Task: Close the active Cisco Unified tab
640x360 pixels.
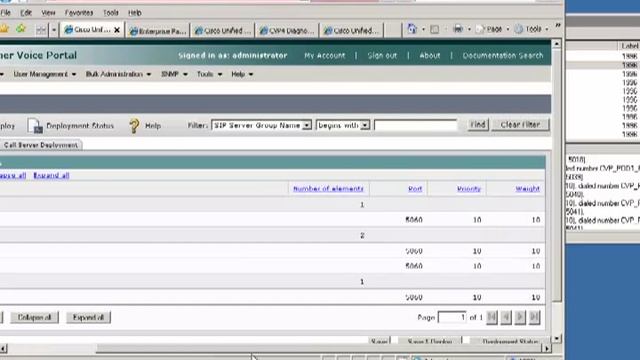Action: pos(117,30)
